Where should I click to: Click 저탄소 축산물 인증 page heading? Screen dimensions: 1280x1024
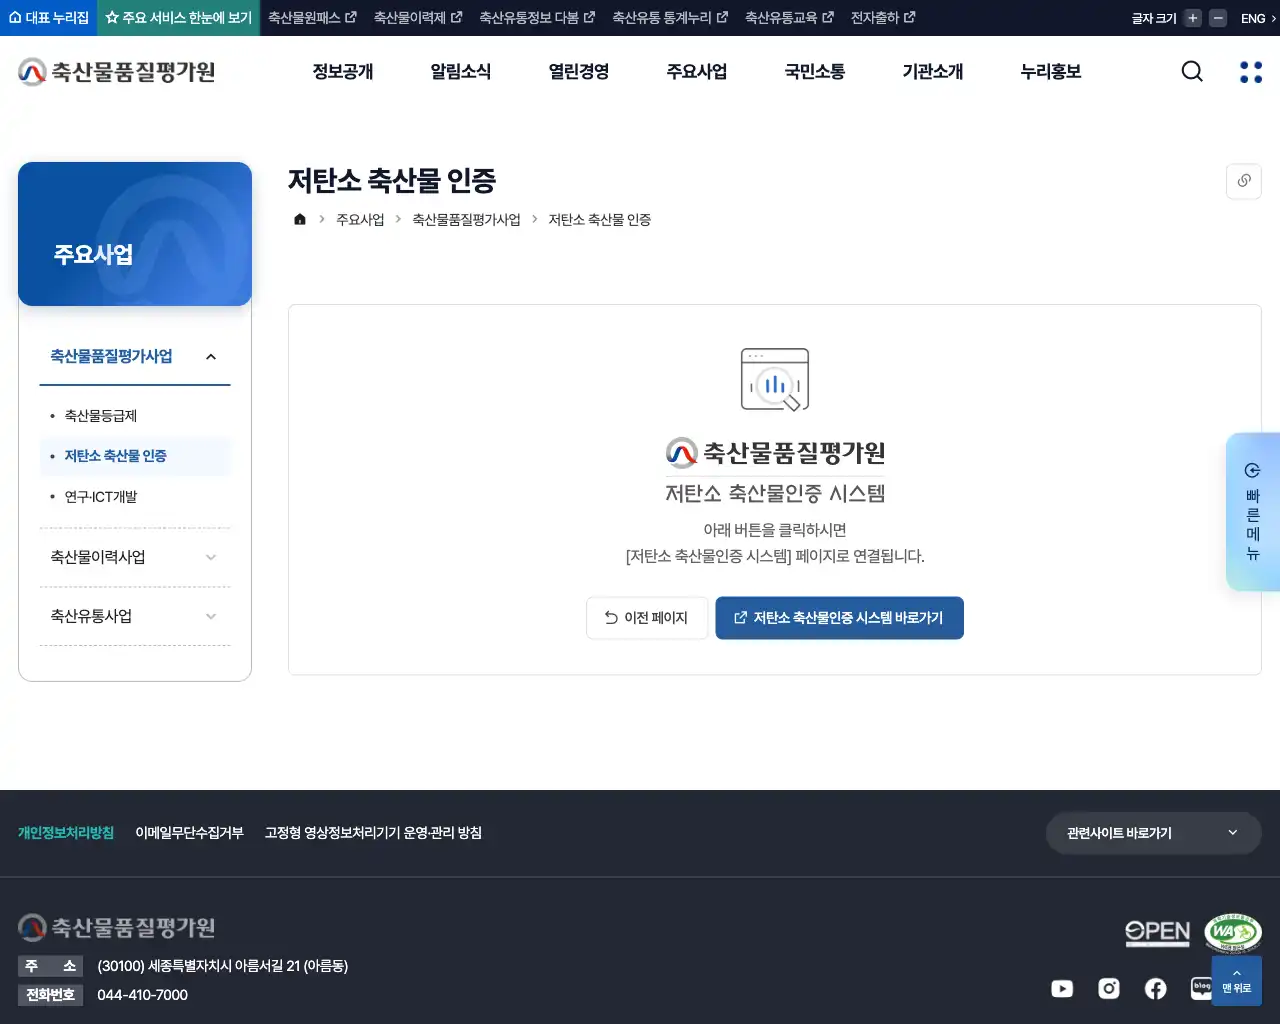tap(392, 181)
